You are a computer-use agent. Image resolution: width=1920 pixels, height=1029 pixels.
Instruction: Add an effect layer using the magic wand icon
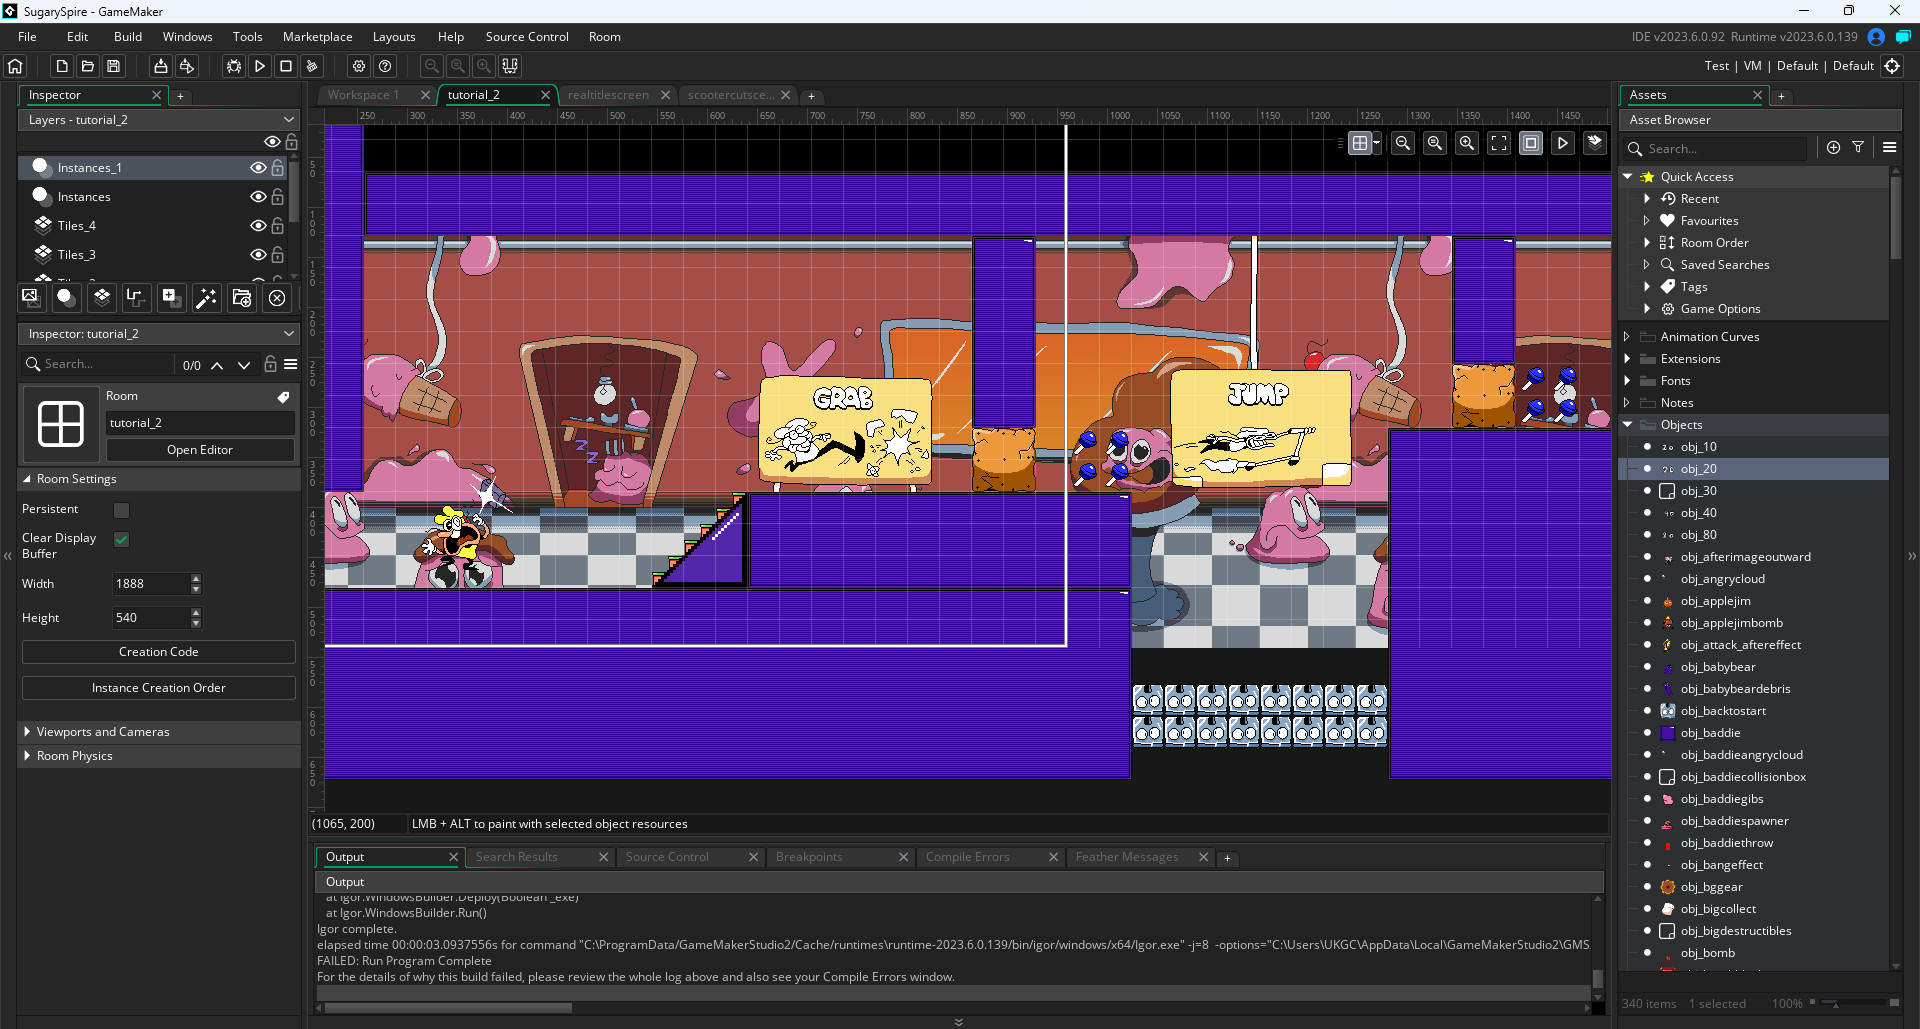(x=207, y=297)
